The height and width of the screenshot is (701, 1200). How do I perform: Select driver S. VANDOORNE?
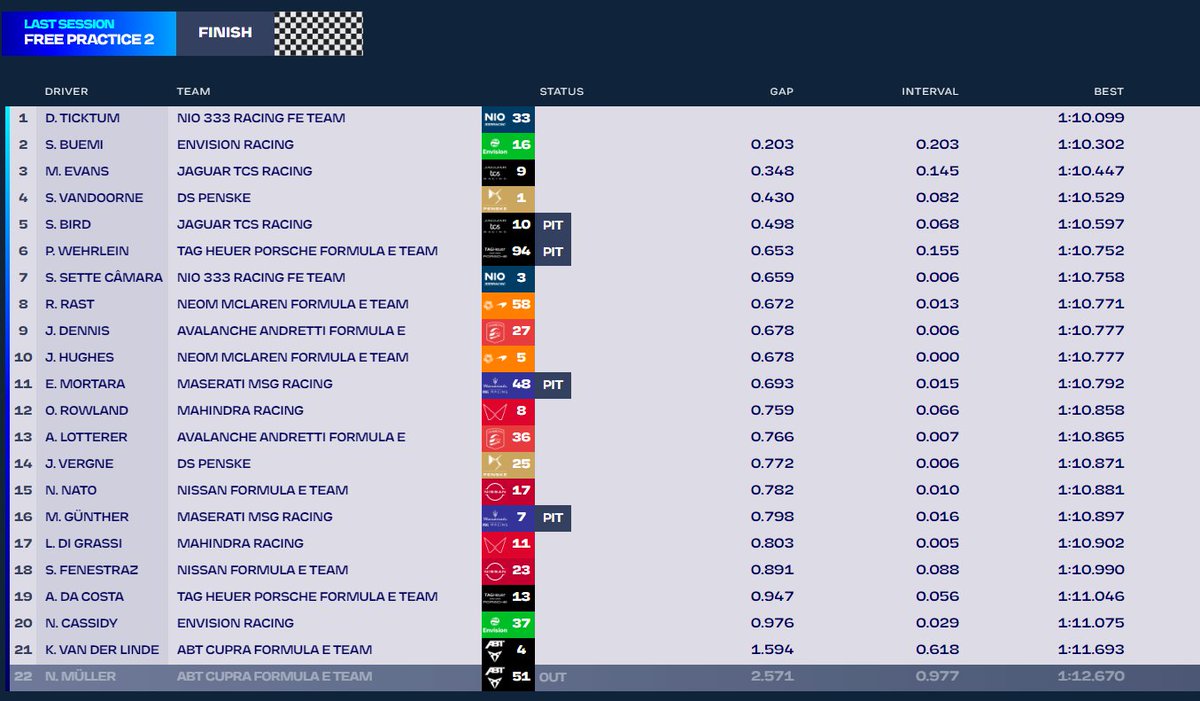pos(94,198)
